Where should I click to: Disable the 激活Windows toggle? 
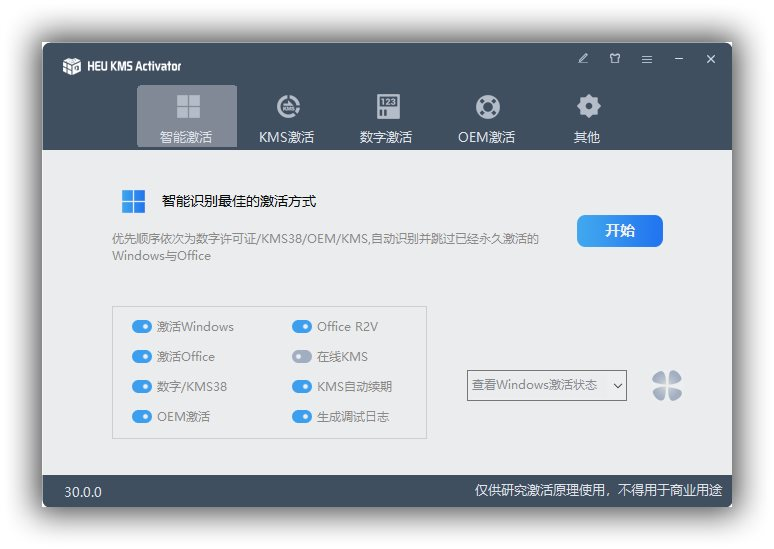(141, 327)
